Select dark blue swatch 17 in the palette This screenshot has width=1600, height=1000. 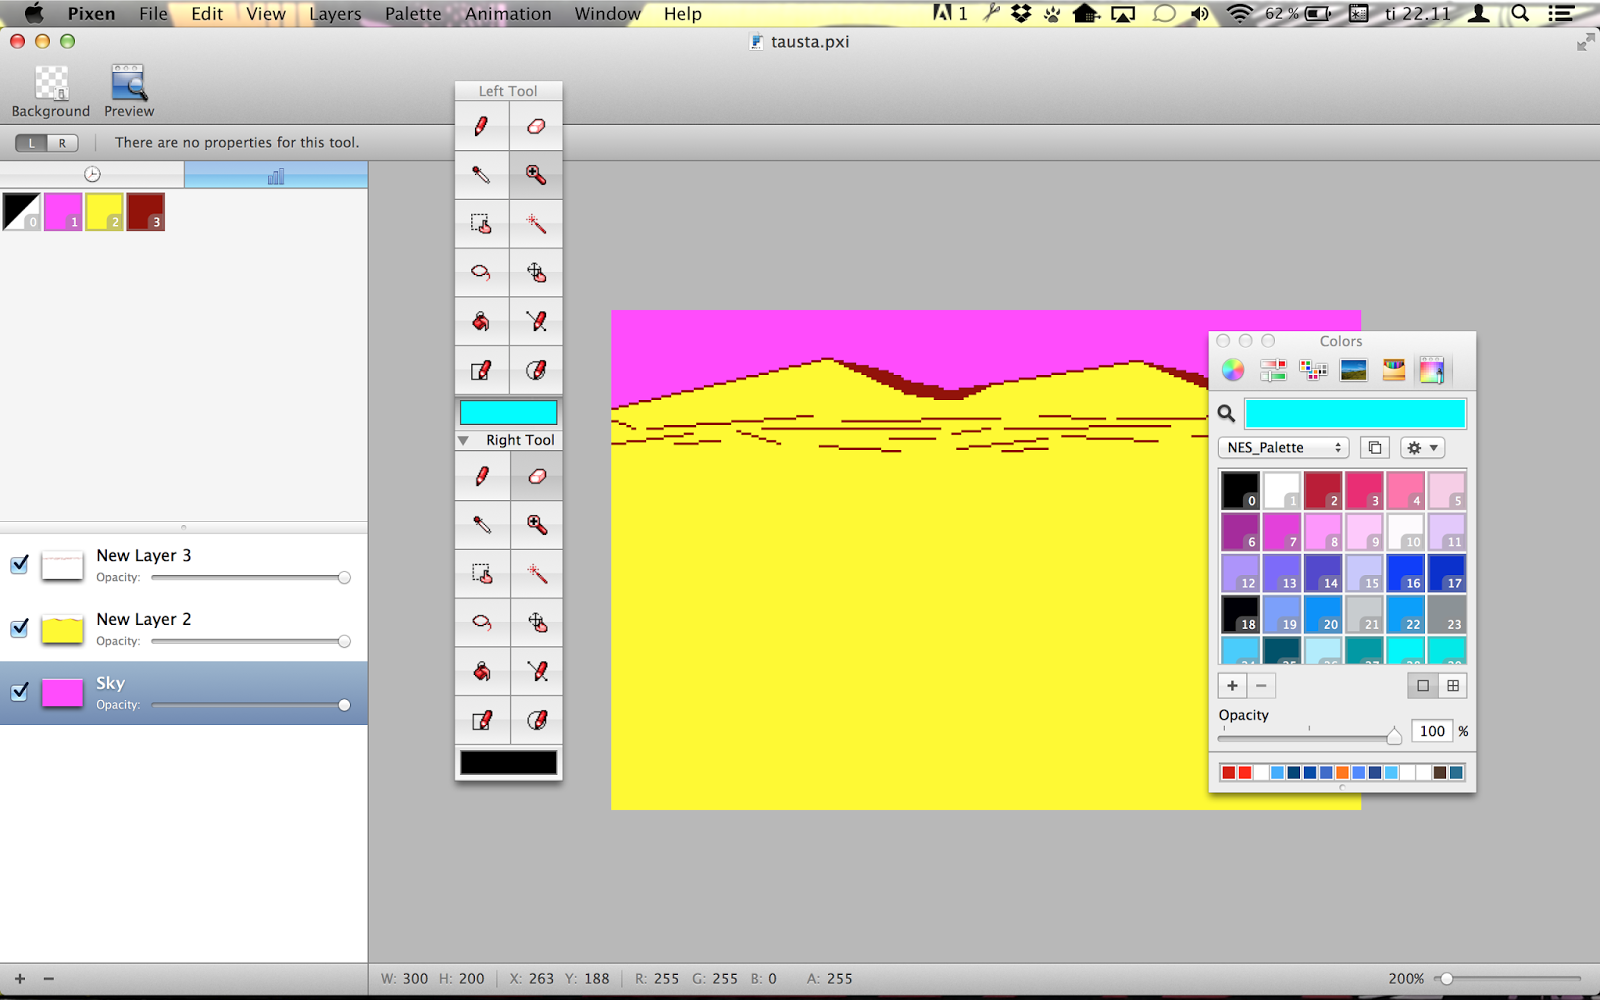coord(1448,572)
